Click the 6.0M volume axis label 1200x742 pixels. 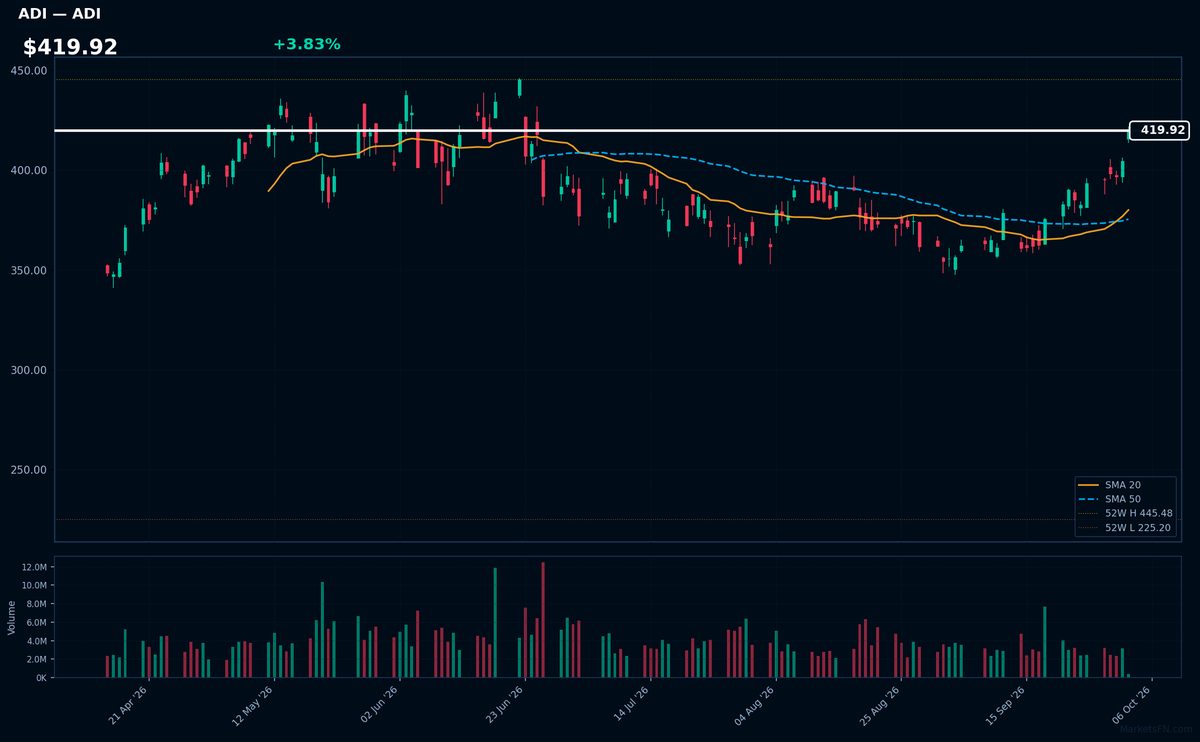point(36,623)
